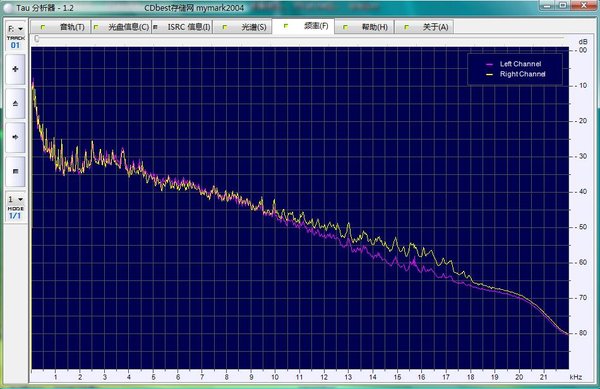Click the -80 dB axis label
The width and height of the screenshot is (600, 389).
pos(581,333)
